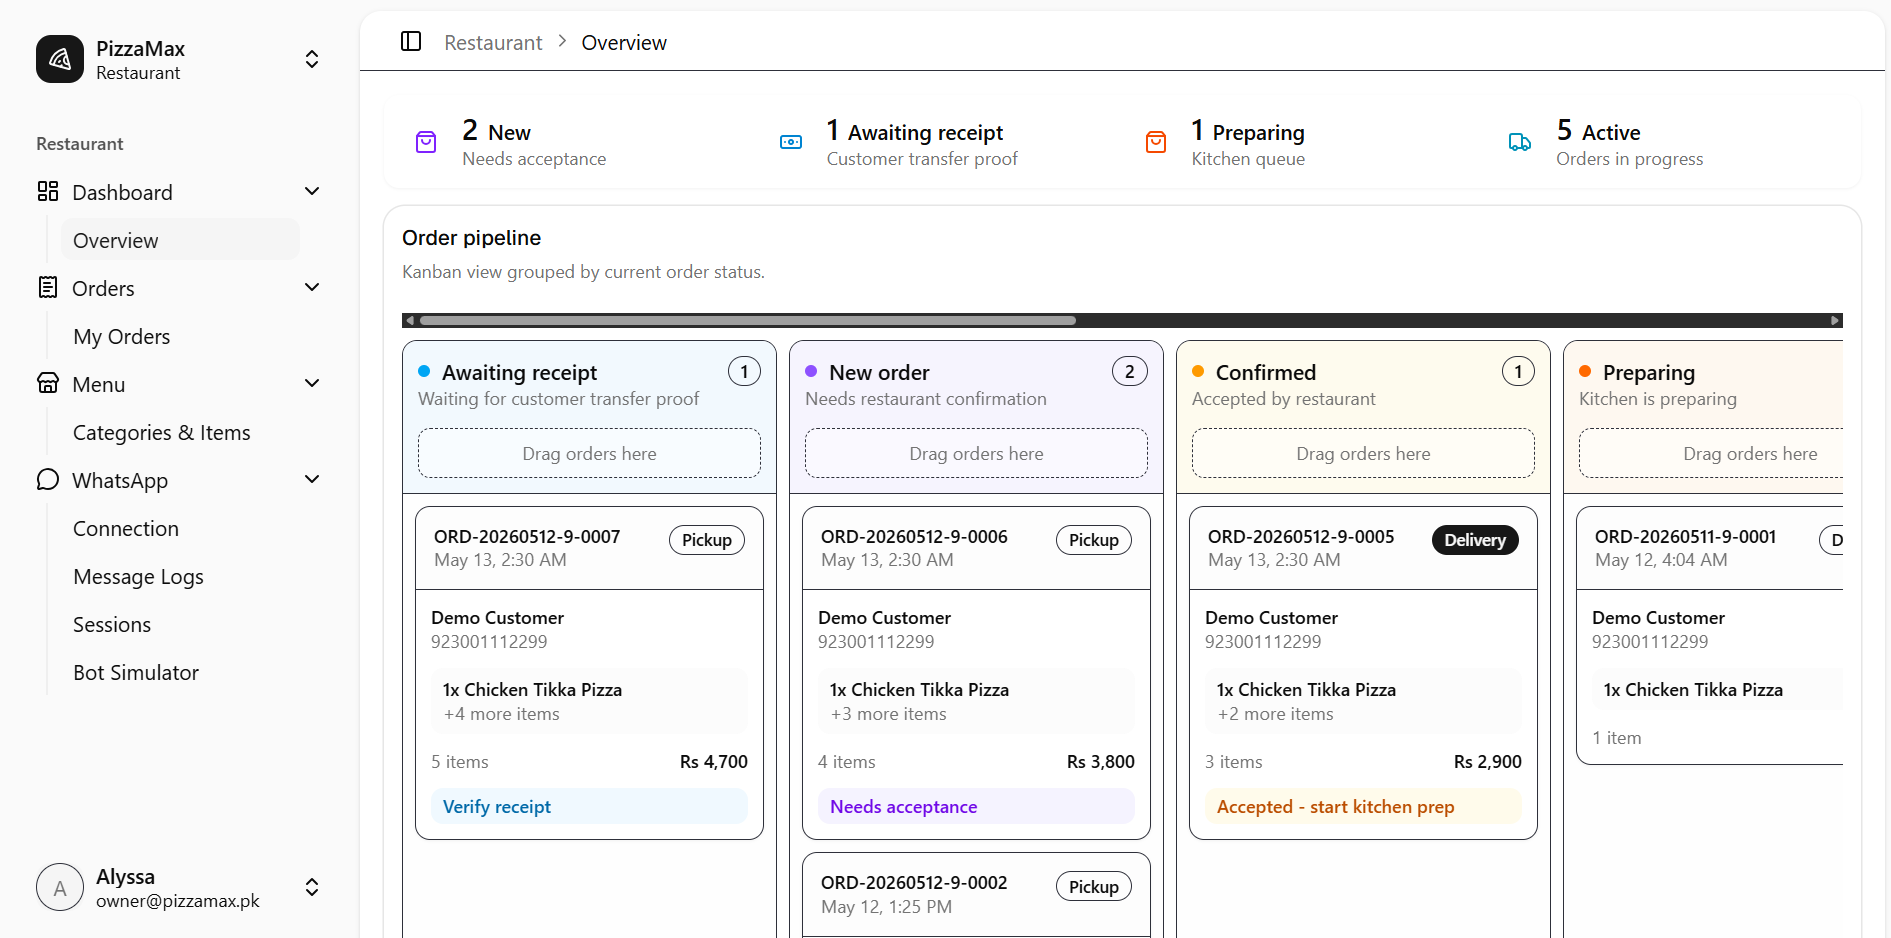Screen dimensions: 1891x938
Task: Click the Overview breadcrumb text
Action: 624,42
